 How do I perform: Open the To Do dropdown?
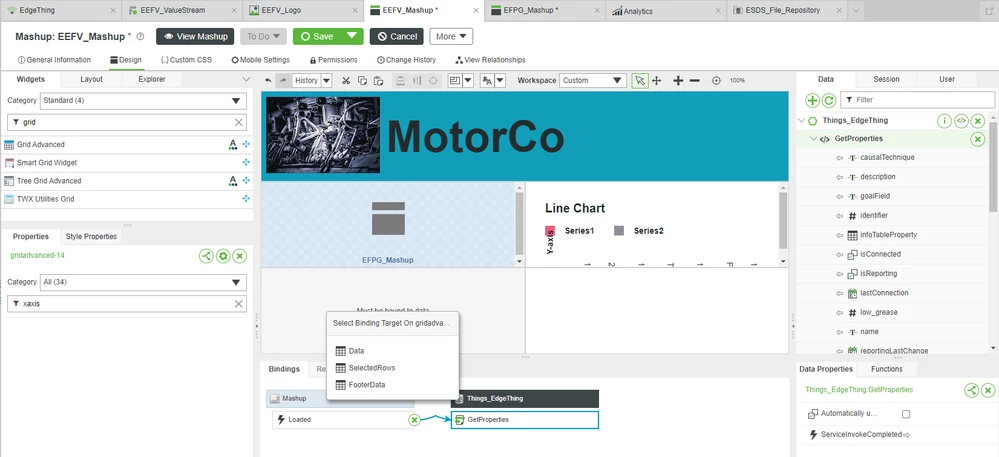point(263,36)
